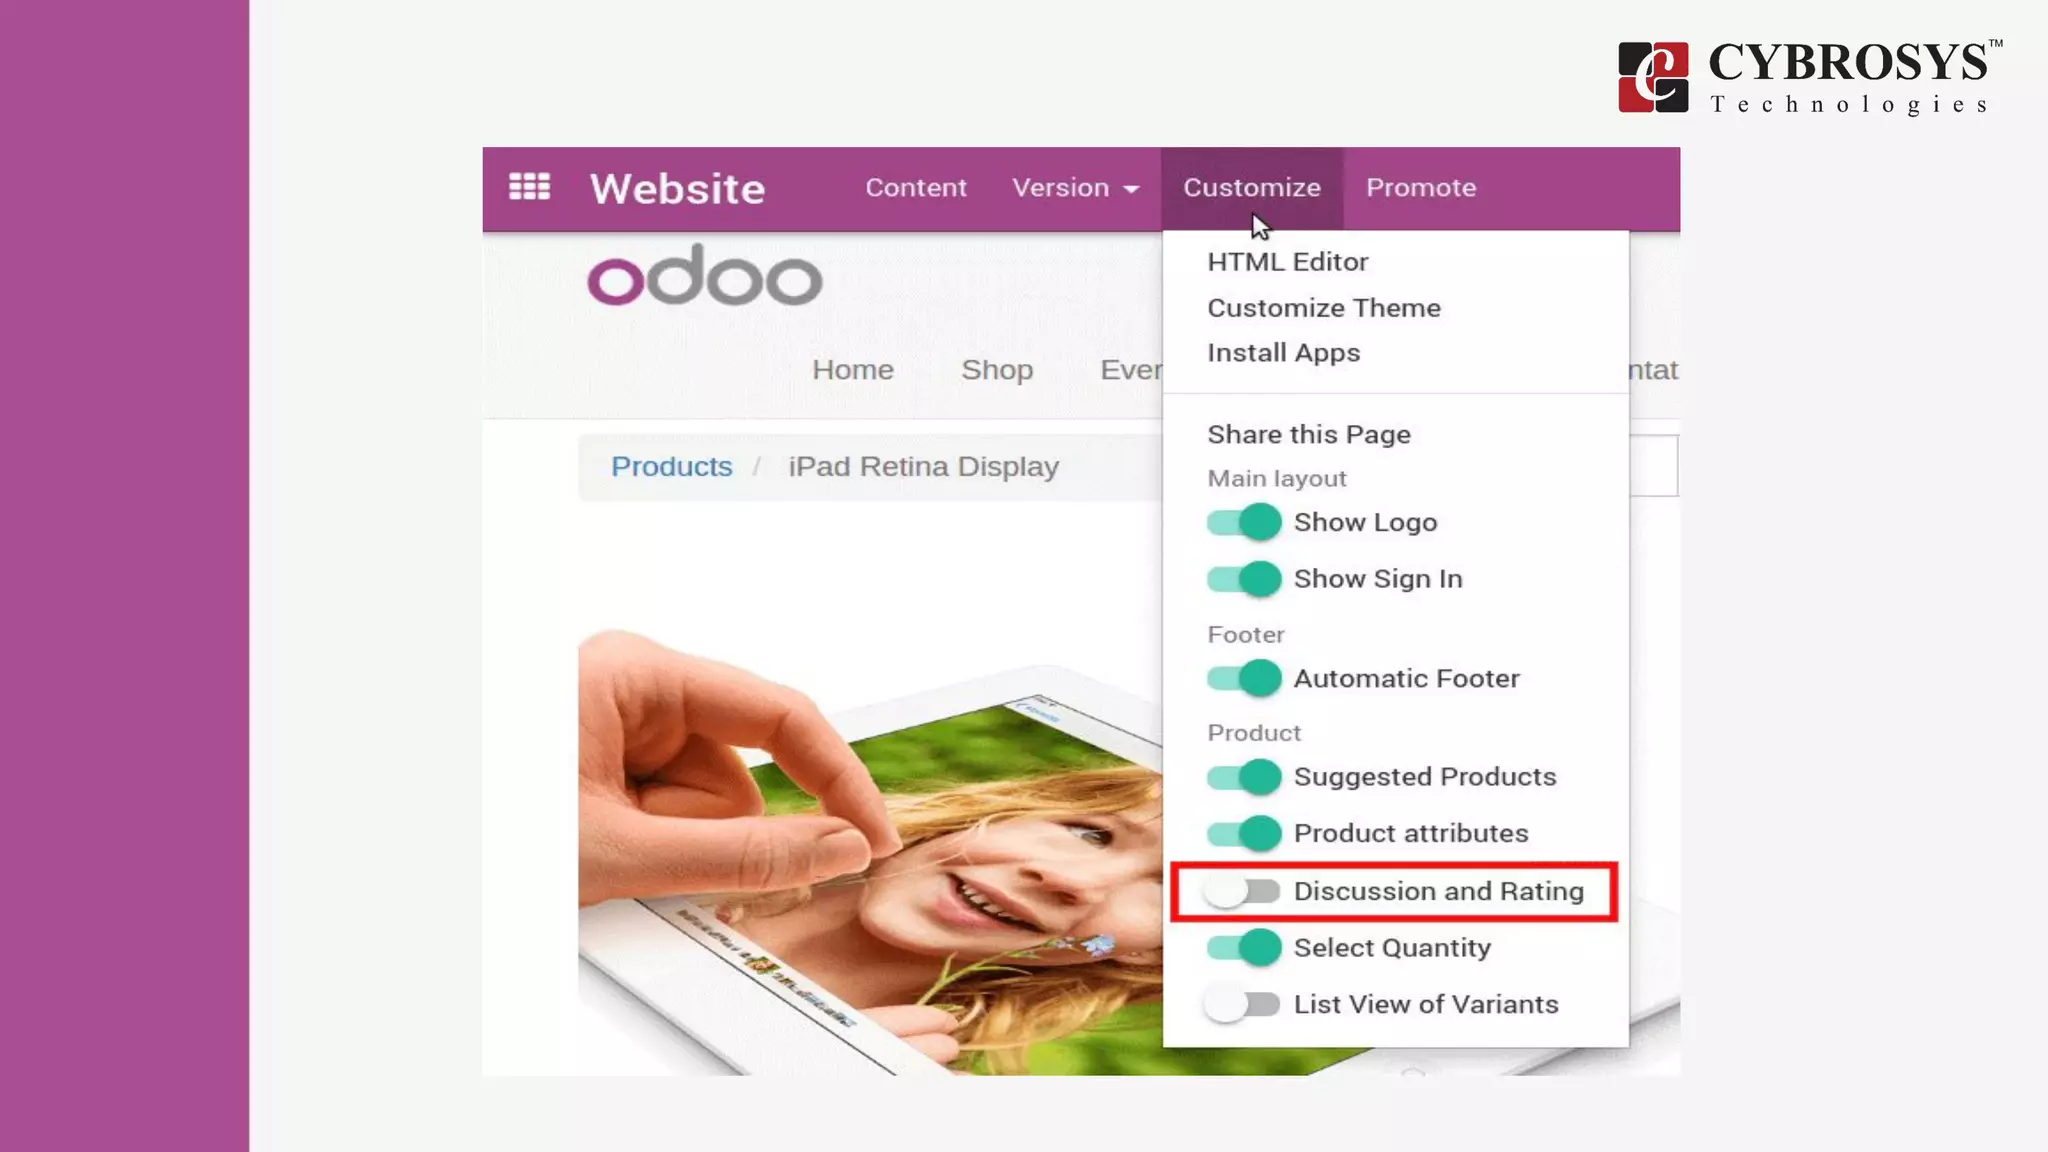Expand the Version dropdown
2048x1152 pixels.
pos(1075,188)
